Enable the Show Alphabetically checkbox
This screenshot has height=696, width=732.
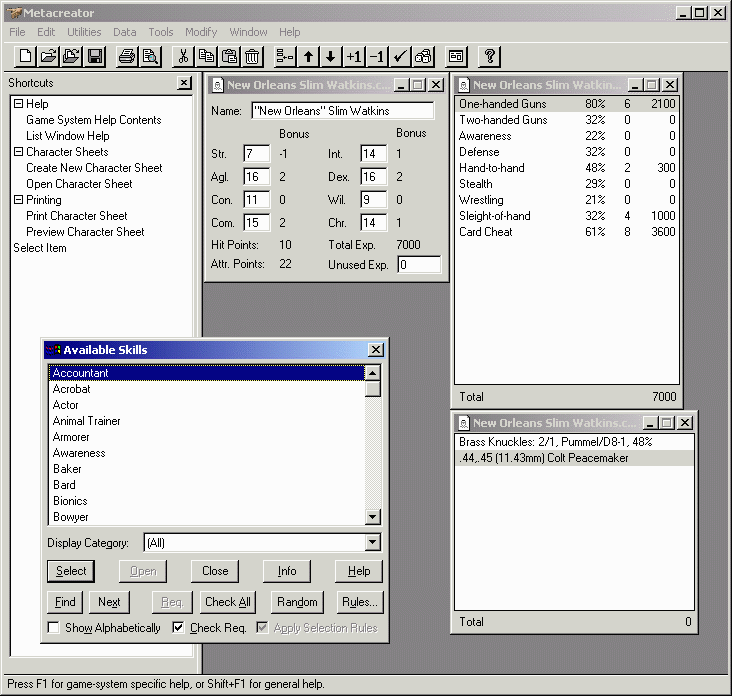coord(54,628)
